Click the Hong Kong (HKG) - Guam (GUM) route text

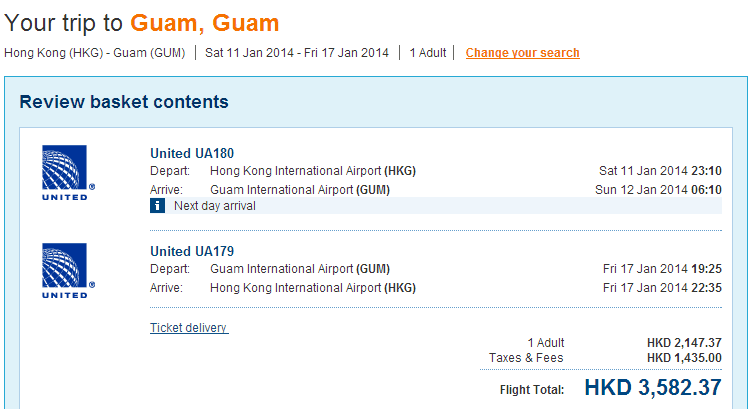(95, 53)
